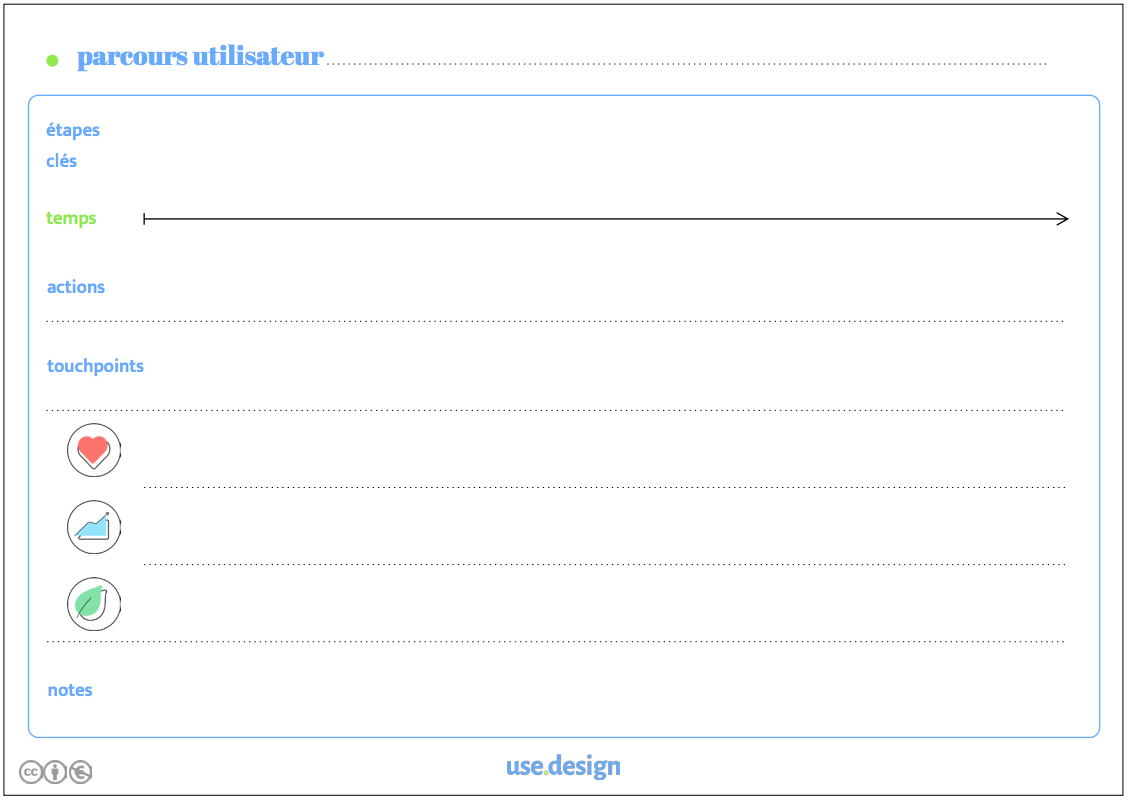The width and height of the screenshot is (1128, 800).
Task: Click the notes section label
Action: click(x=70, y=690)
